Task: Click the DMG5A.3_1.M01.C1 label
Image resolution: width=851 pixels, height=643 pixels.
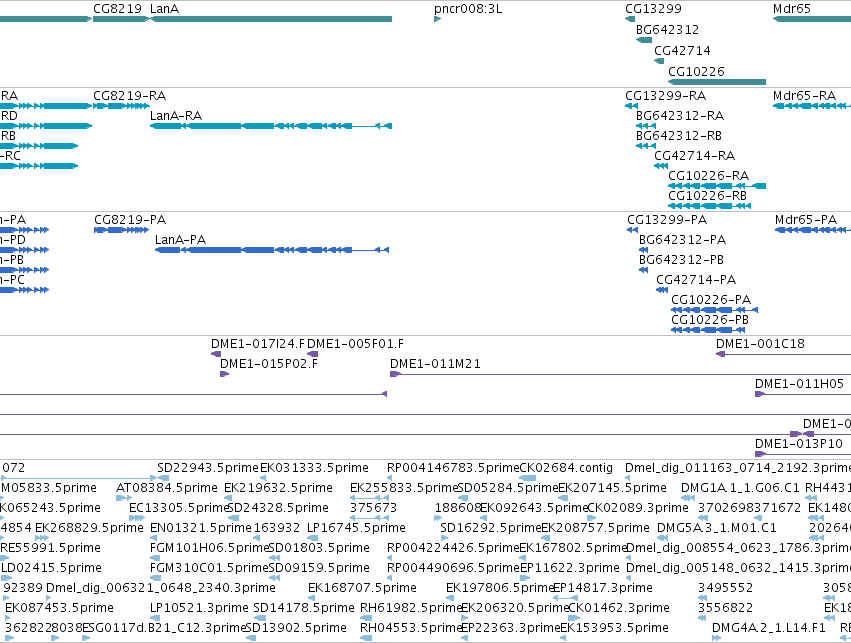Action: coord(716,528)
